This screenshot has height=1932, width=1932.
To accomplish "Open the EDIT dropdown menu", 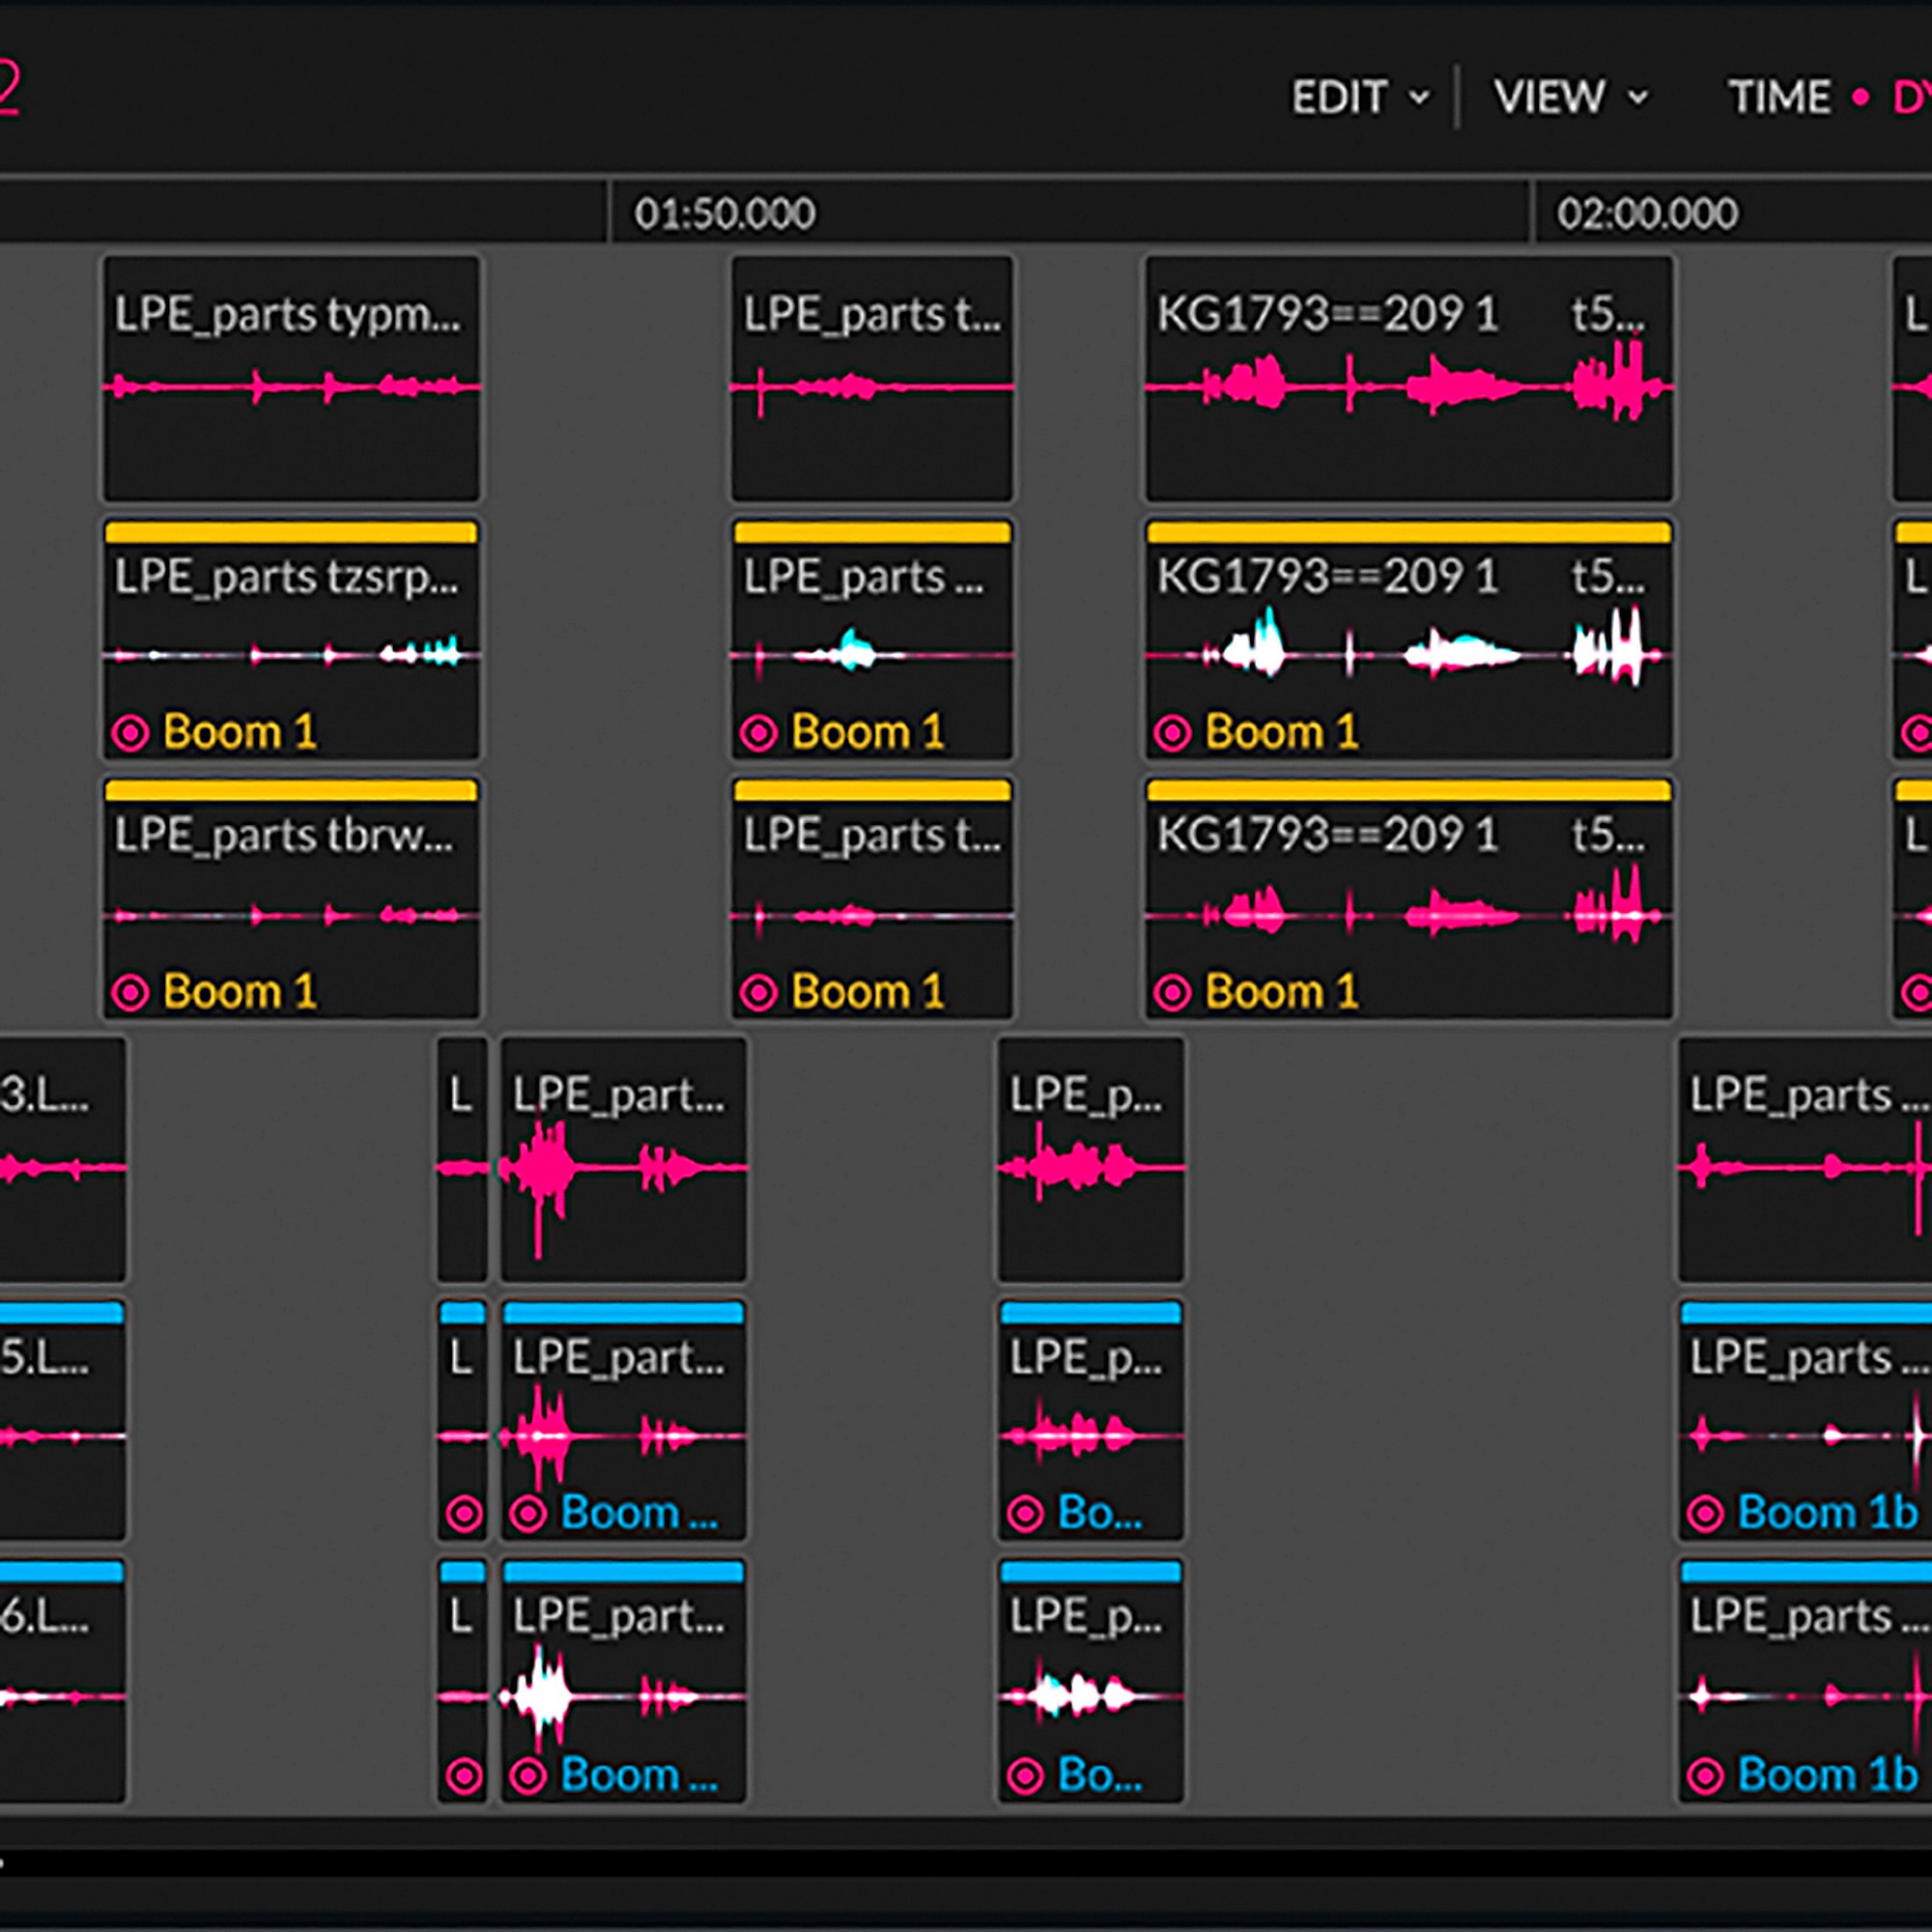I will pyautogui.click(x=1360, y=97).
